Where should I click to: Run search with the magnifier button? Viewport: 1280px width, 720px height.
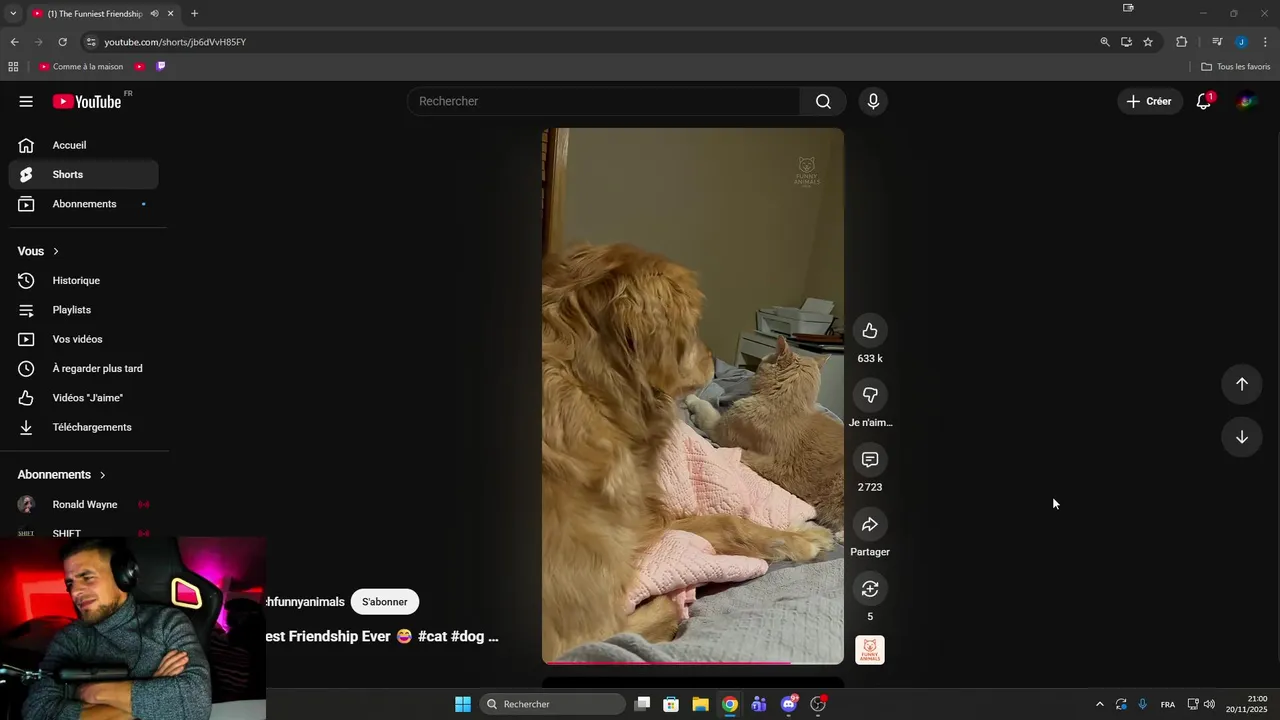(823, 101)
